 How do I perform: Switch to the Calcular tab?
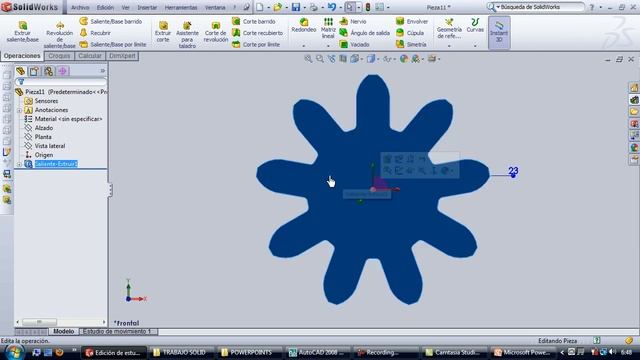(x=90, y=56)
